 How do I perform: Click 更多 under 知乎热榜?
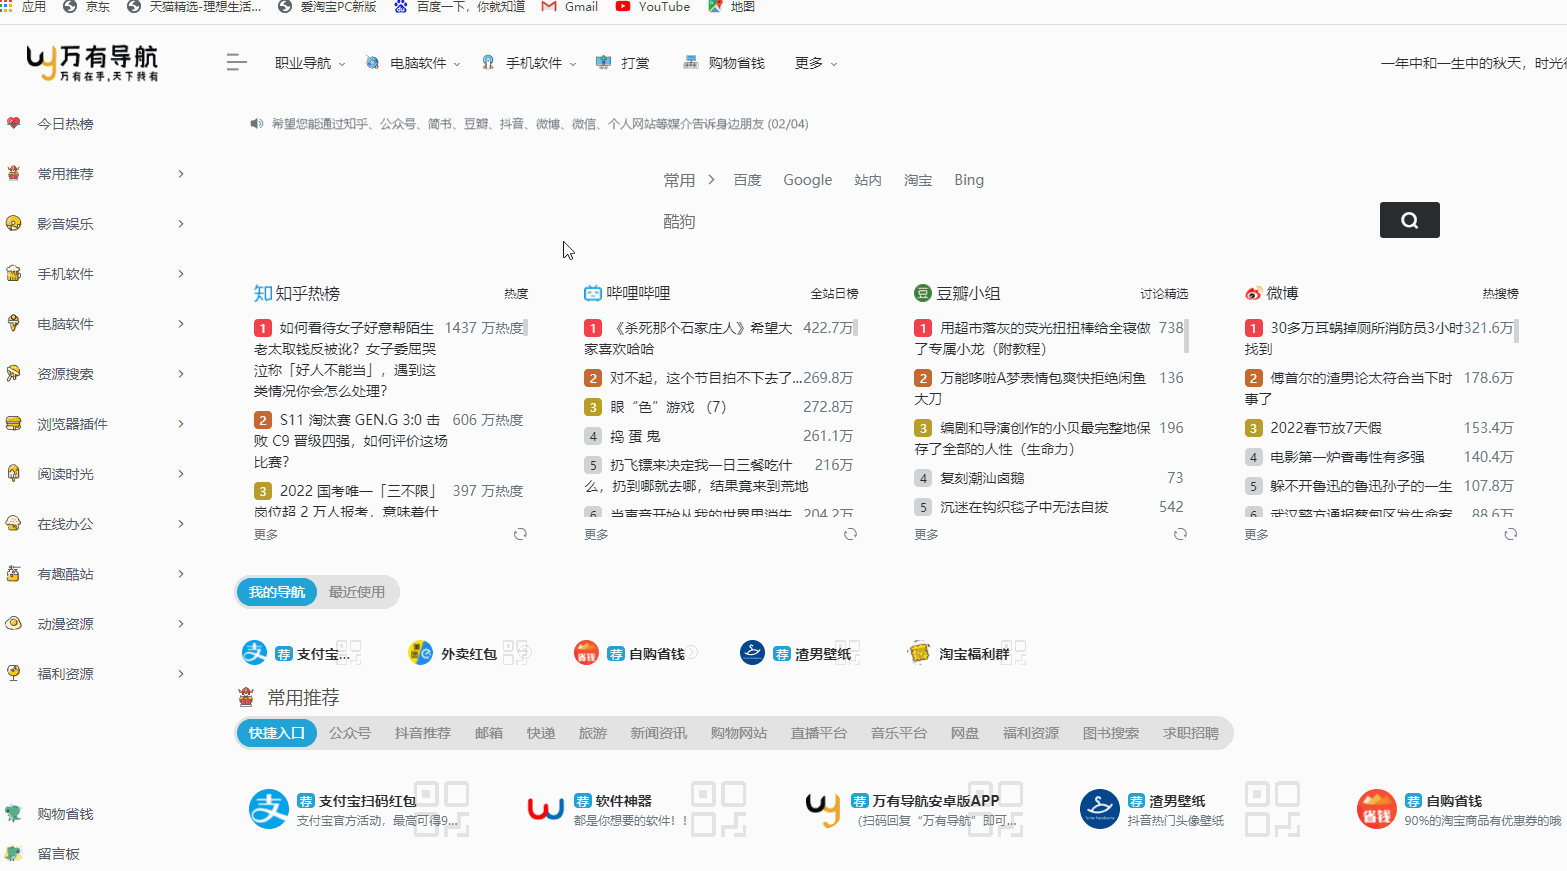point(266,535)
